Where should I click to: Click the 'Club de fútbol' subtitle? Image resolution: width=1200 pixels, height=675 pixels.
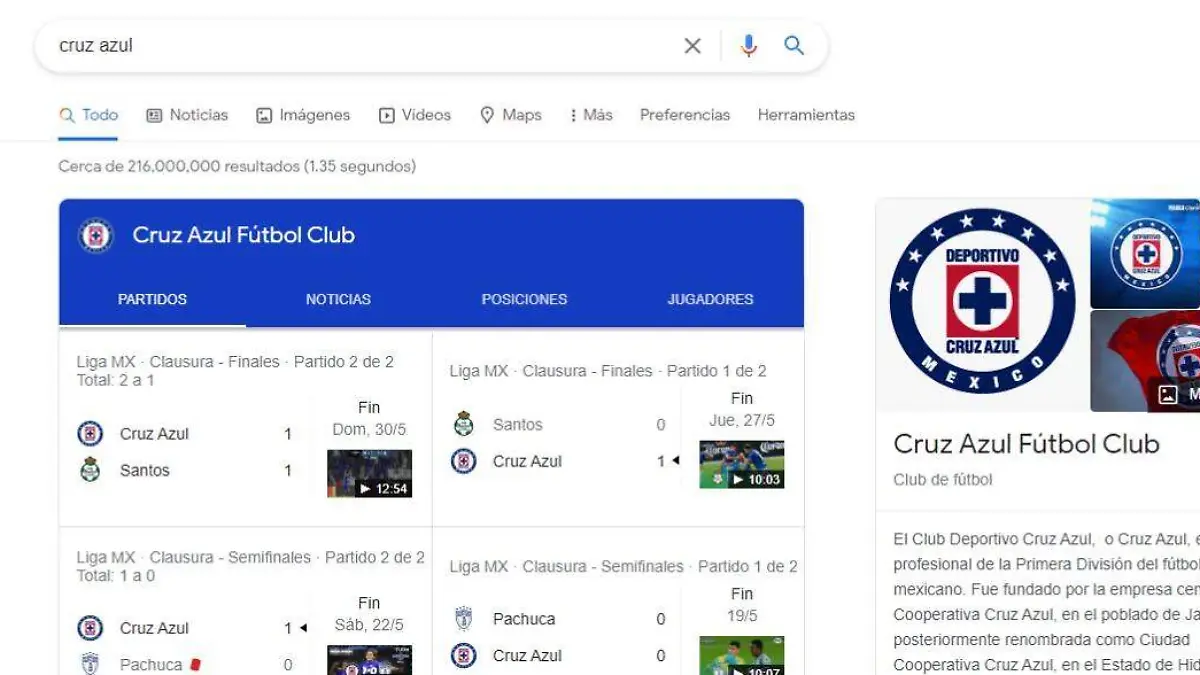(x=943, y=480)
